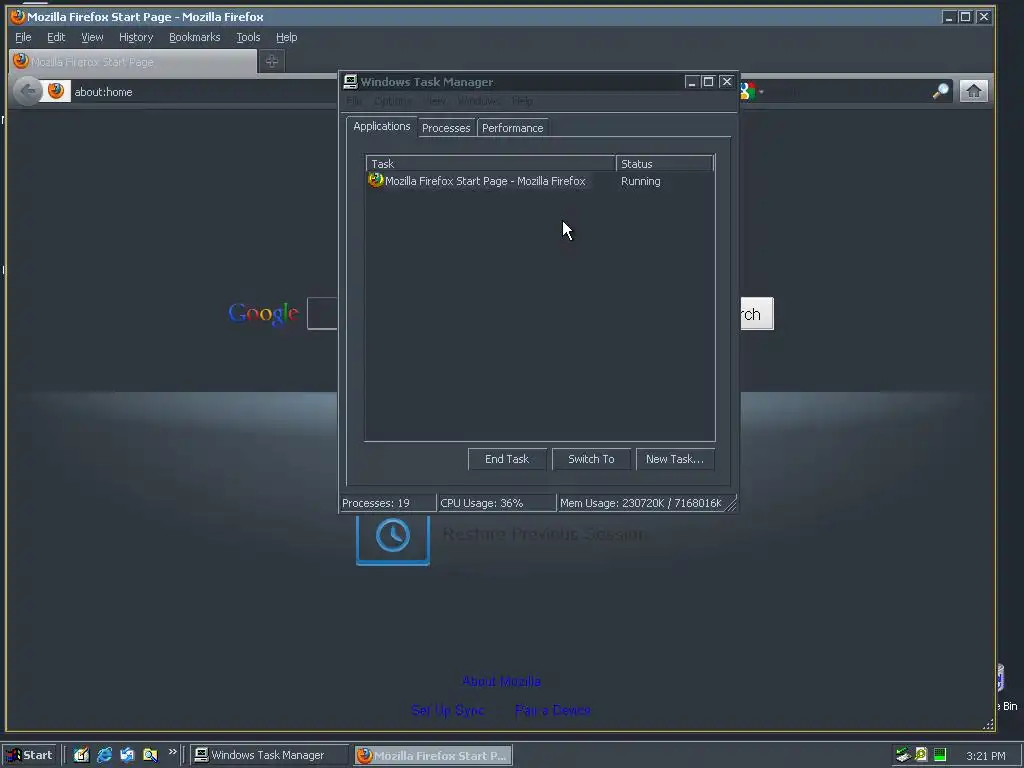Click the Processes: 19 status bar entry
The height and width of the screenshot is (768, 1024).
(x=388, y=503)
